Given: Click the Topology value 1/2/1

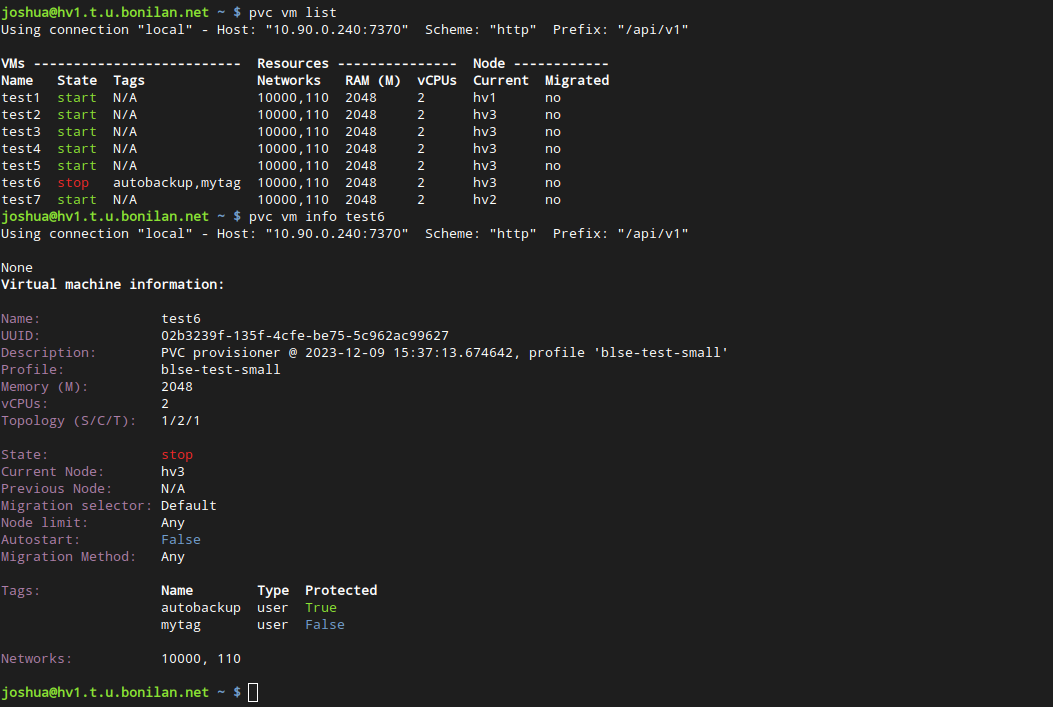Looking at the screenshot, I should [x=180, y=420].
